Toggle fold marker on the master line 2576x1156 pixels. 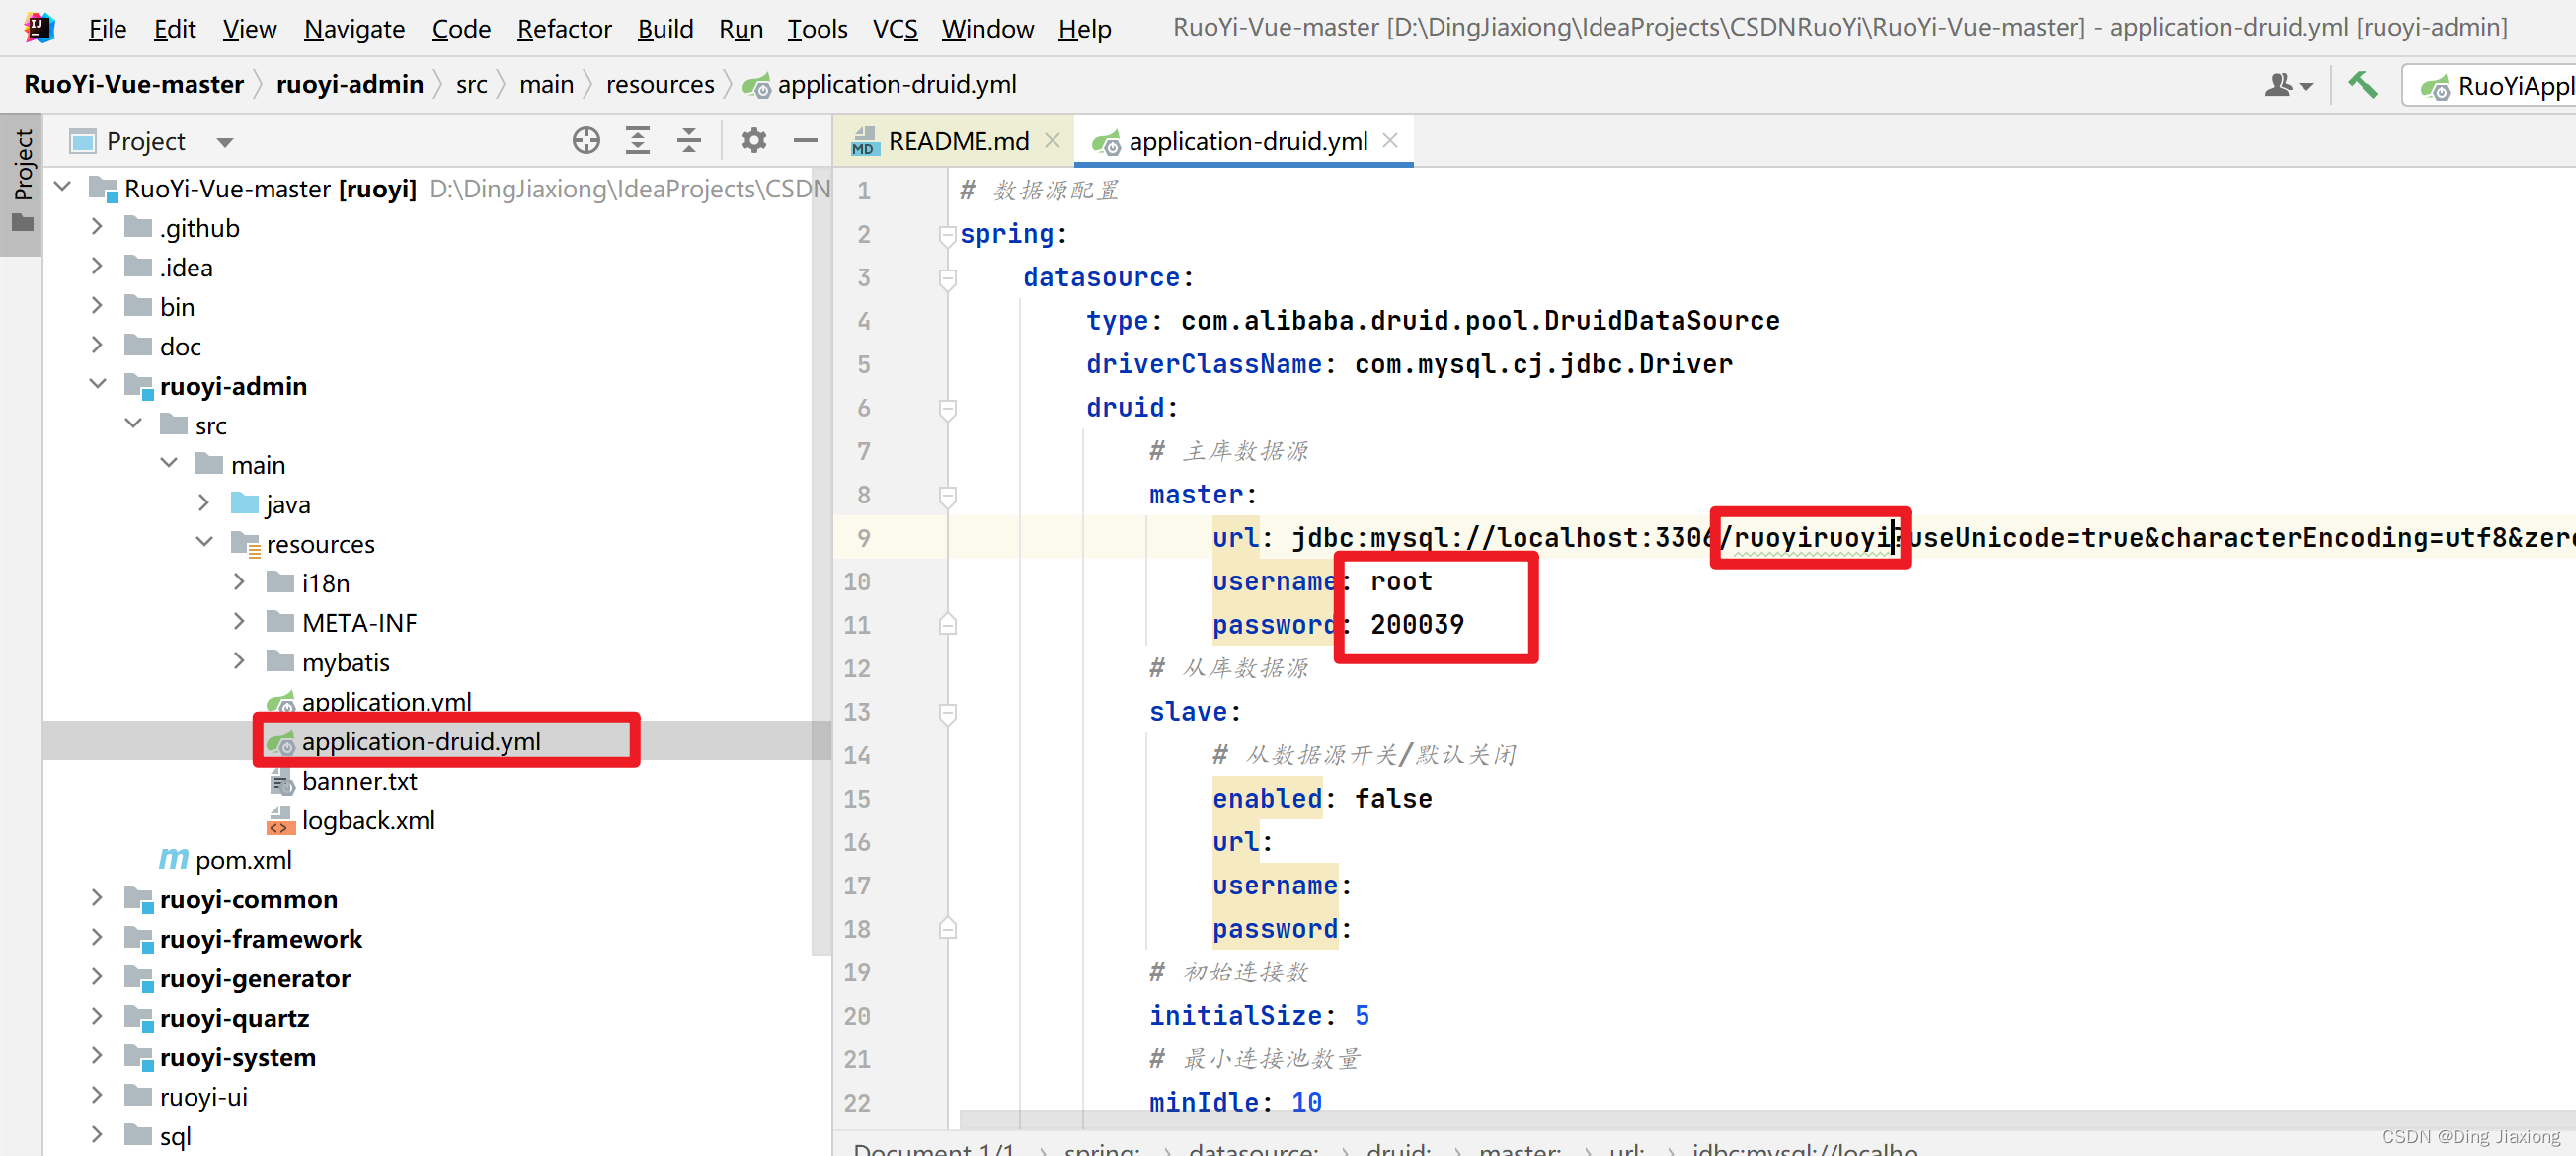tap(947, 495)
